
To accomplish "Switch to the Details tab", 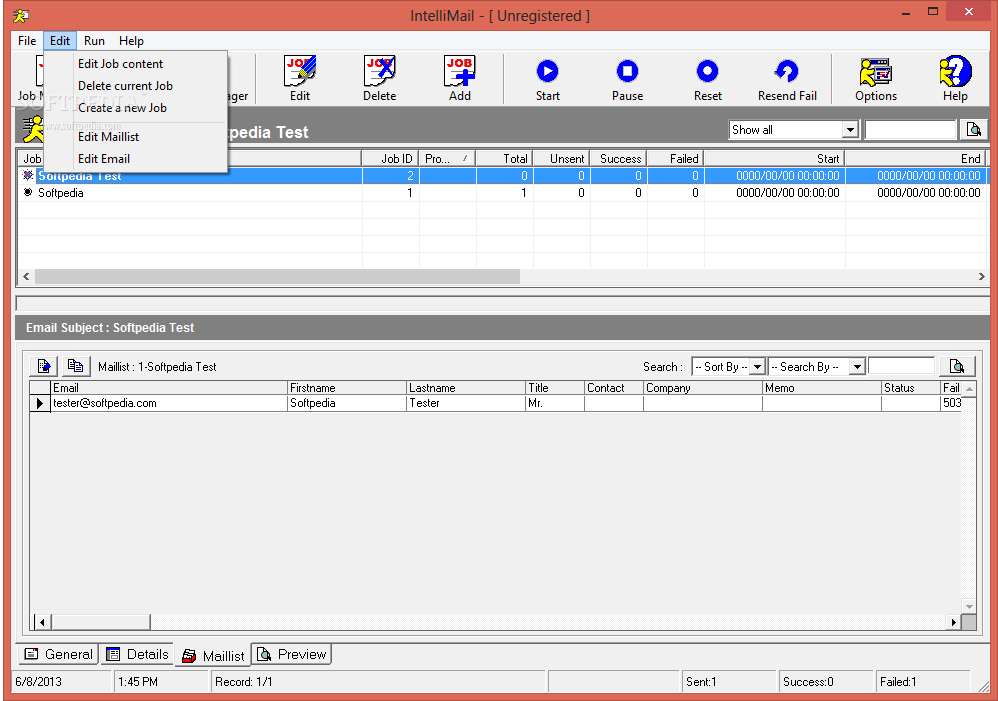I will (137, 654).
